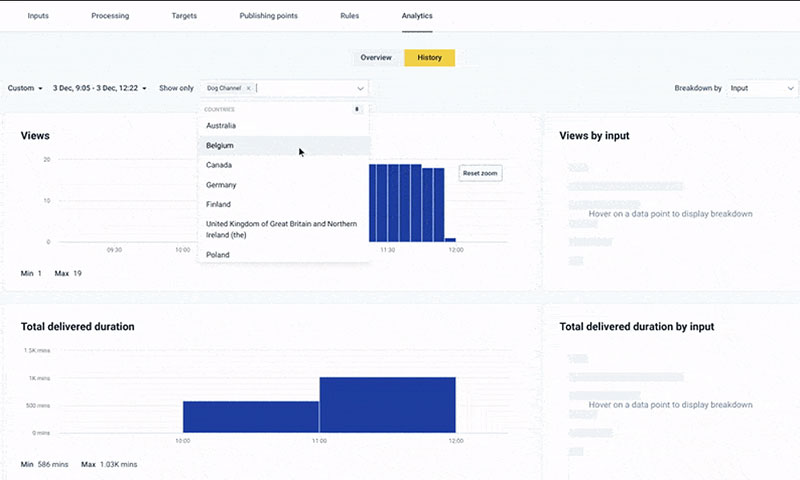Screen dimensions: 800x480
Task: Select Germany in the dropdown list
Action: (x=221, y=185)
